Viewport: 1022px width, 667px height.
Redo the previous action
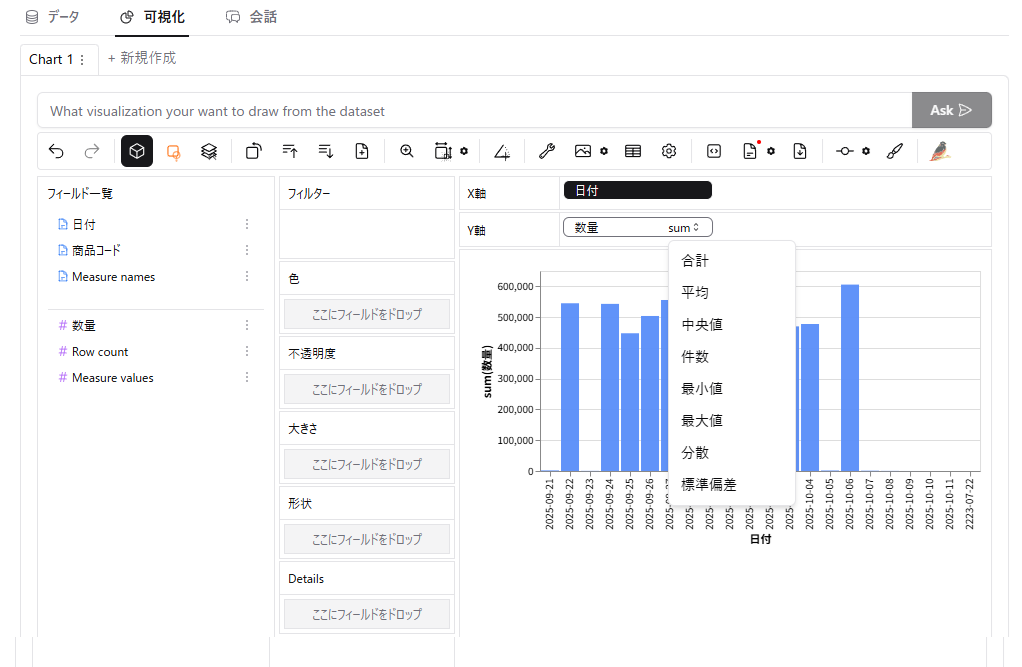(x=92, y=151)
